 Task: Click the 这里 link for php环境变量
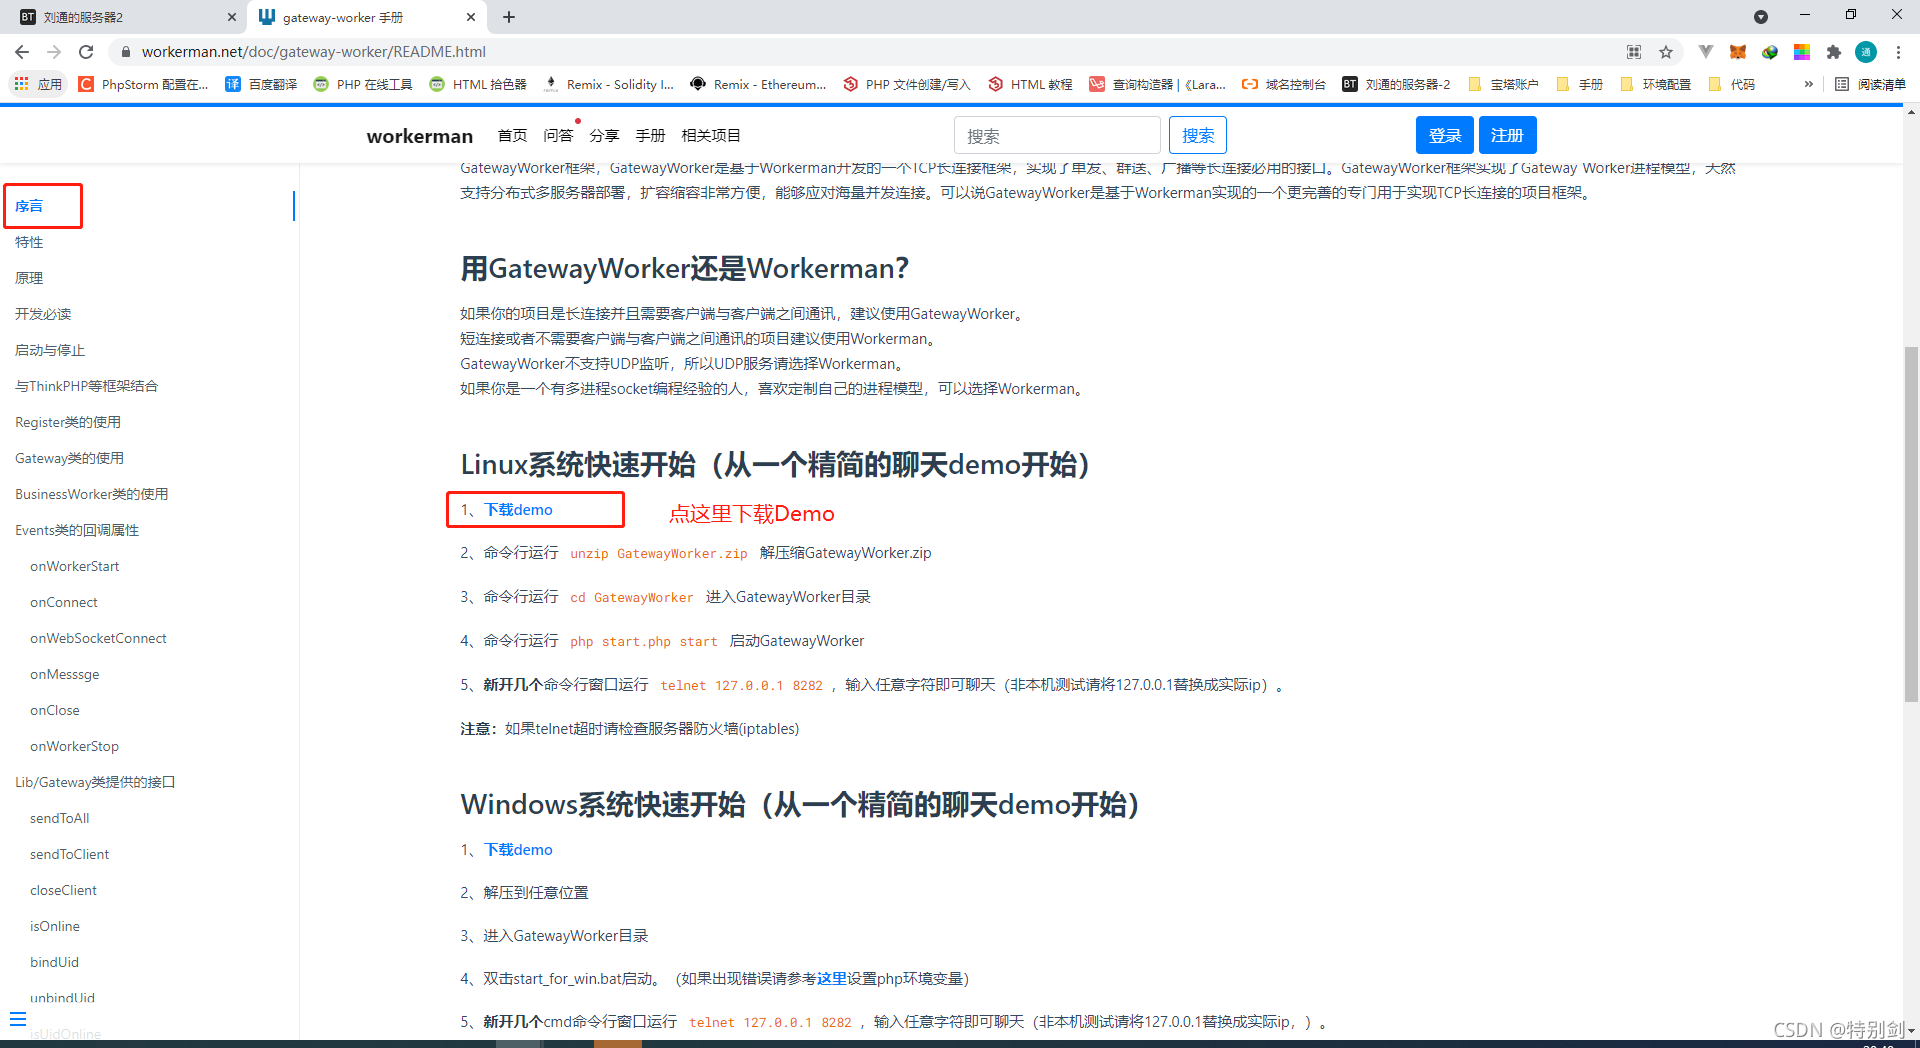pos(832,979)
